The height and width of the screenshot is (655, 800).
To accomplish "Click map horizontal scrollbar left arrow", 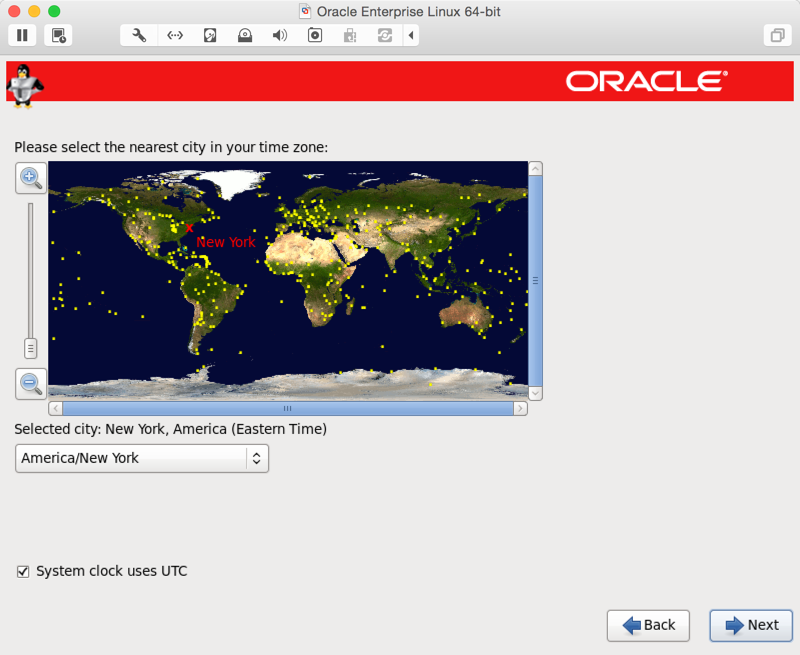I will click(x=56, y=408).
